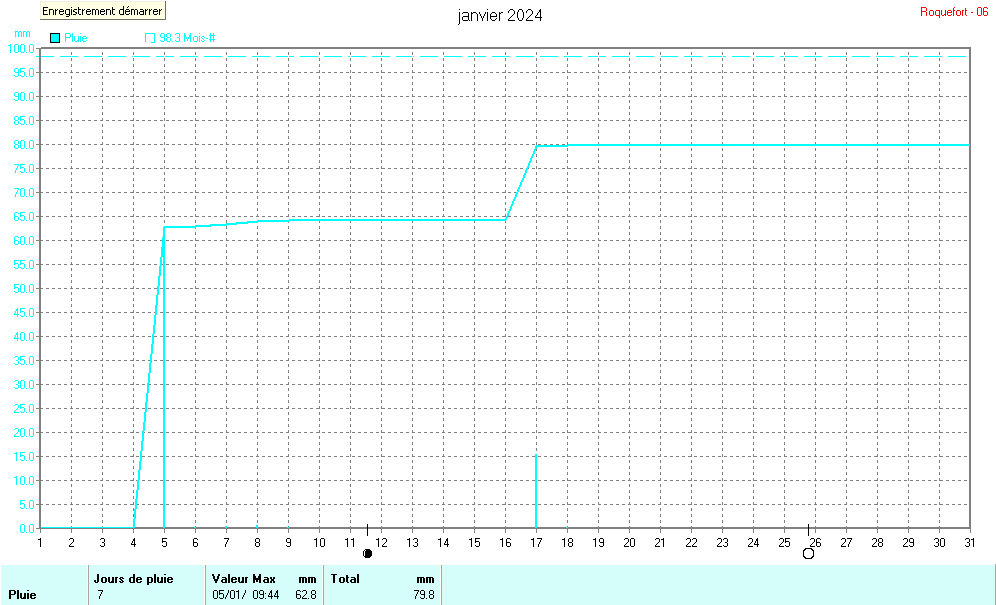The height and width of the screenshot is (605, 996).
Task: Click day 31 on the X axis
Action: [970, 543]
